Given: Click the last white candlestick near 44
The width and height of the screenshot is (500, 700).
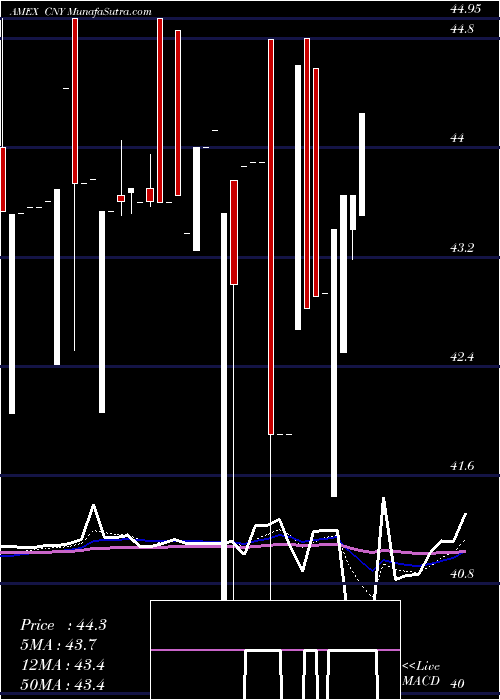Looking at the screenshot, I should pyautogui.click(x=362, y=165).
